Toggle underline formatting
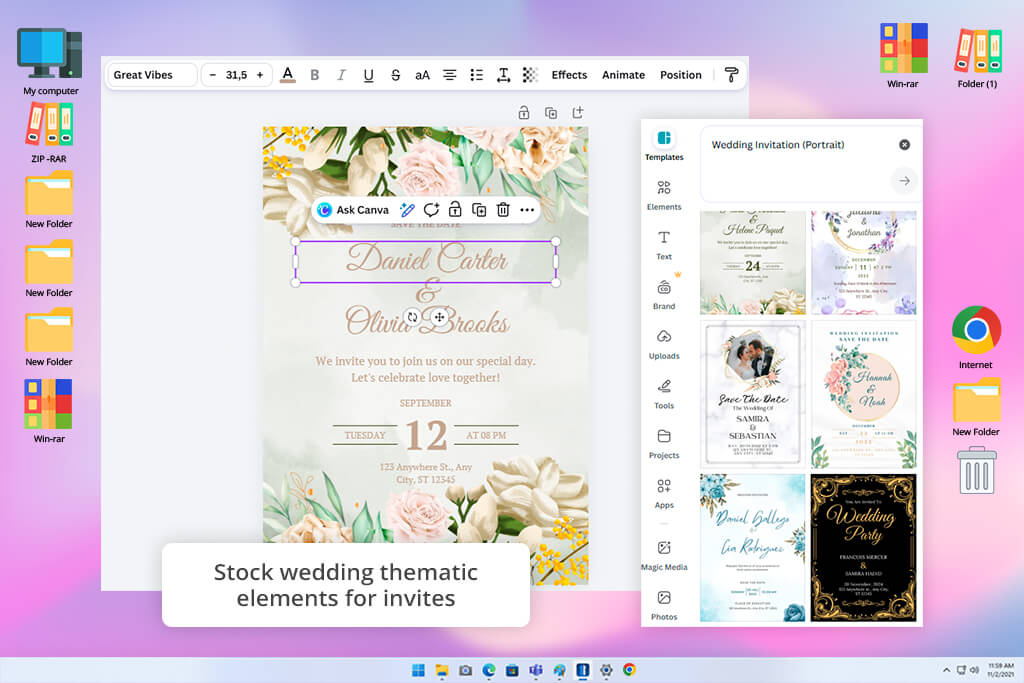This screenshot has width=1024, height=683. pos(368,75)
